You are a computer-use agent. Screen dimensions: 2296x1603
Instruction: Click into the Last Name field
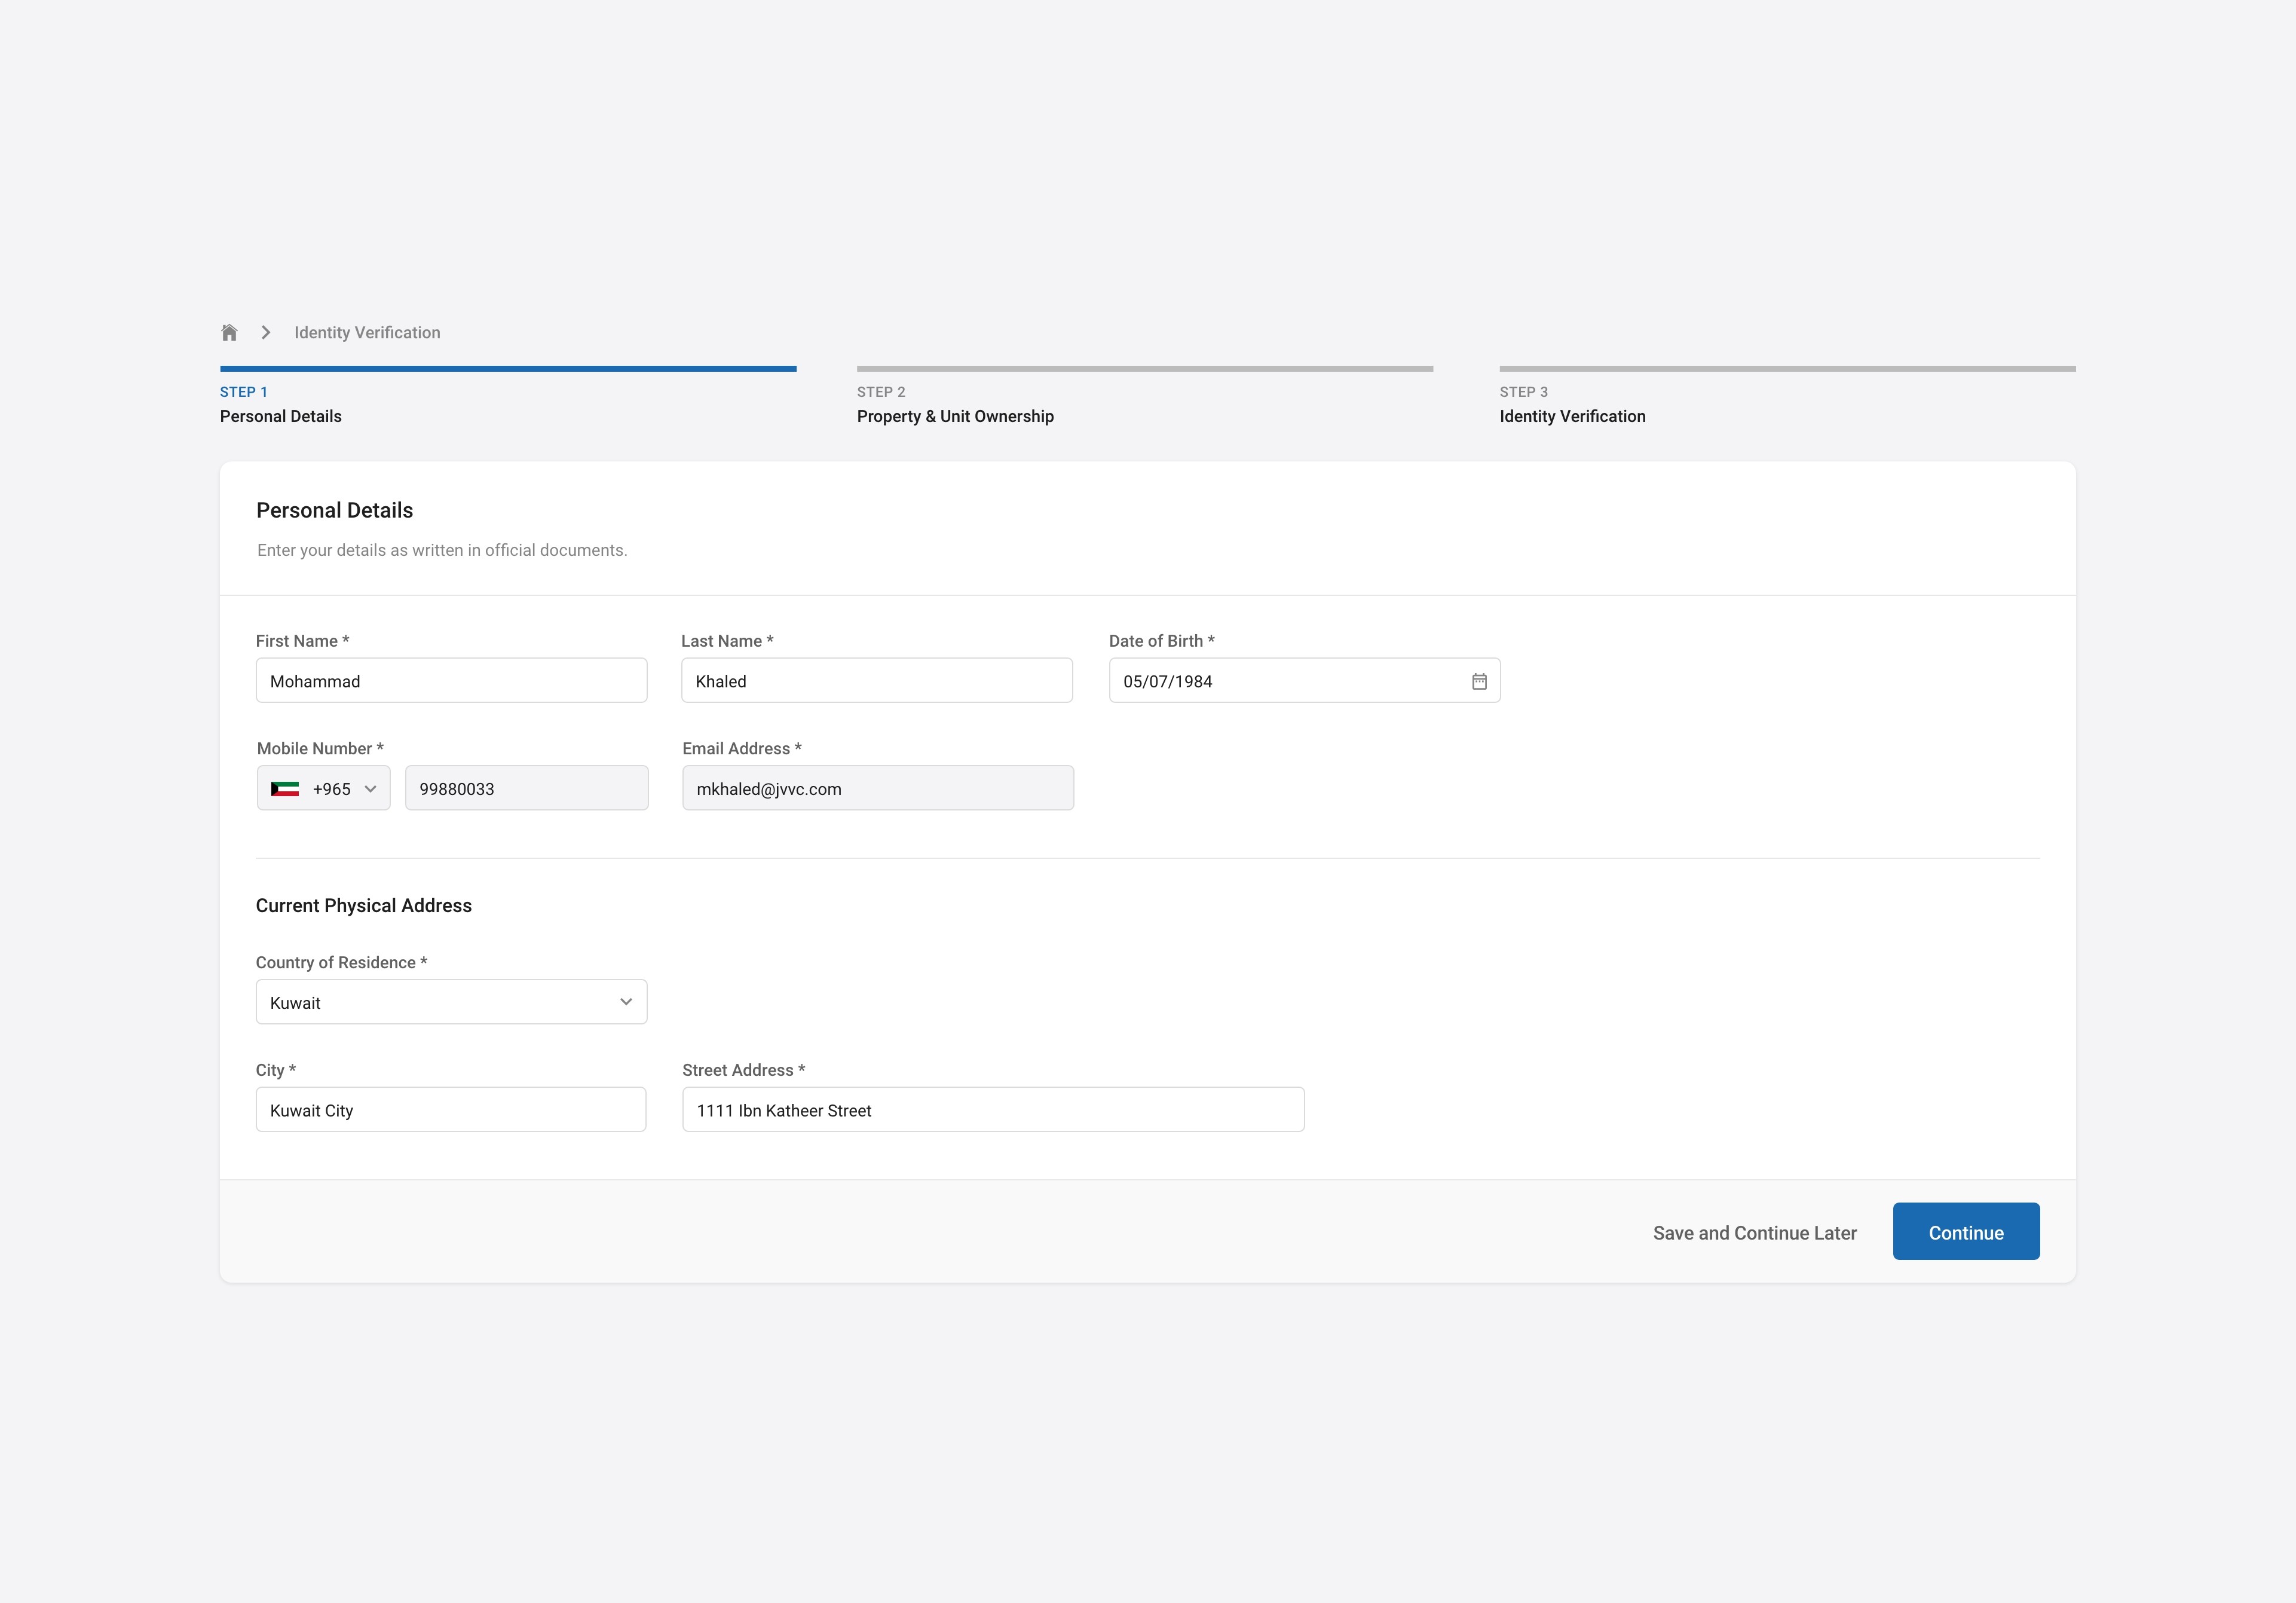point(876,681)
